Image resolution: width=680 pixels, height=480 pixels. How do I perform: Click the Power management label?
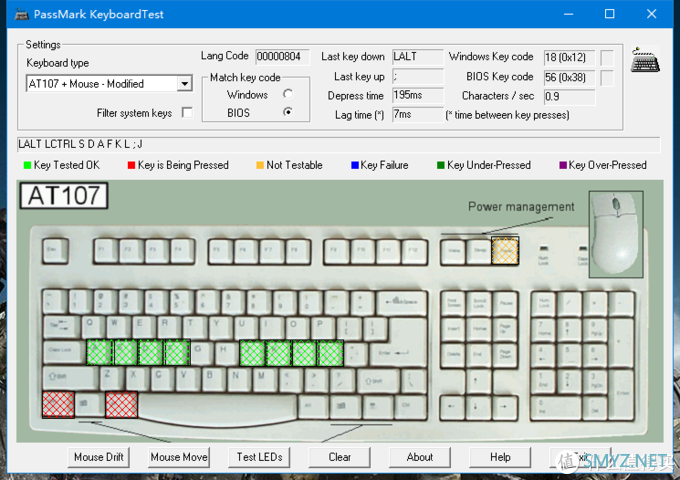tap(521, 207)
